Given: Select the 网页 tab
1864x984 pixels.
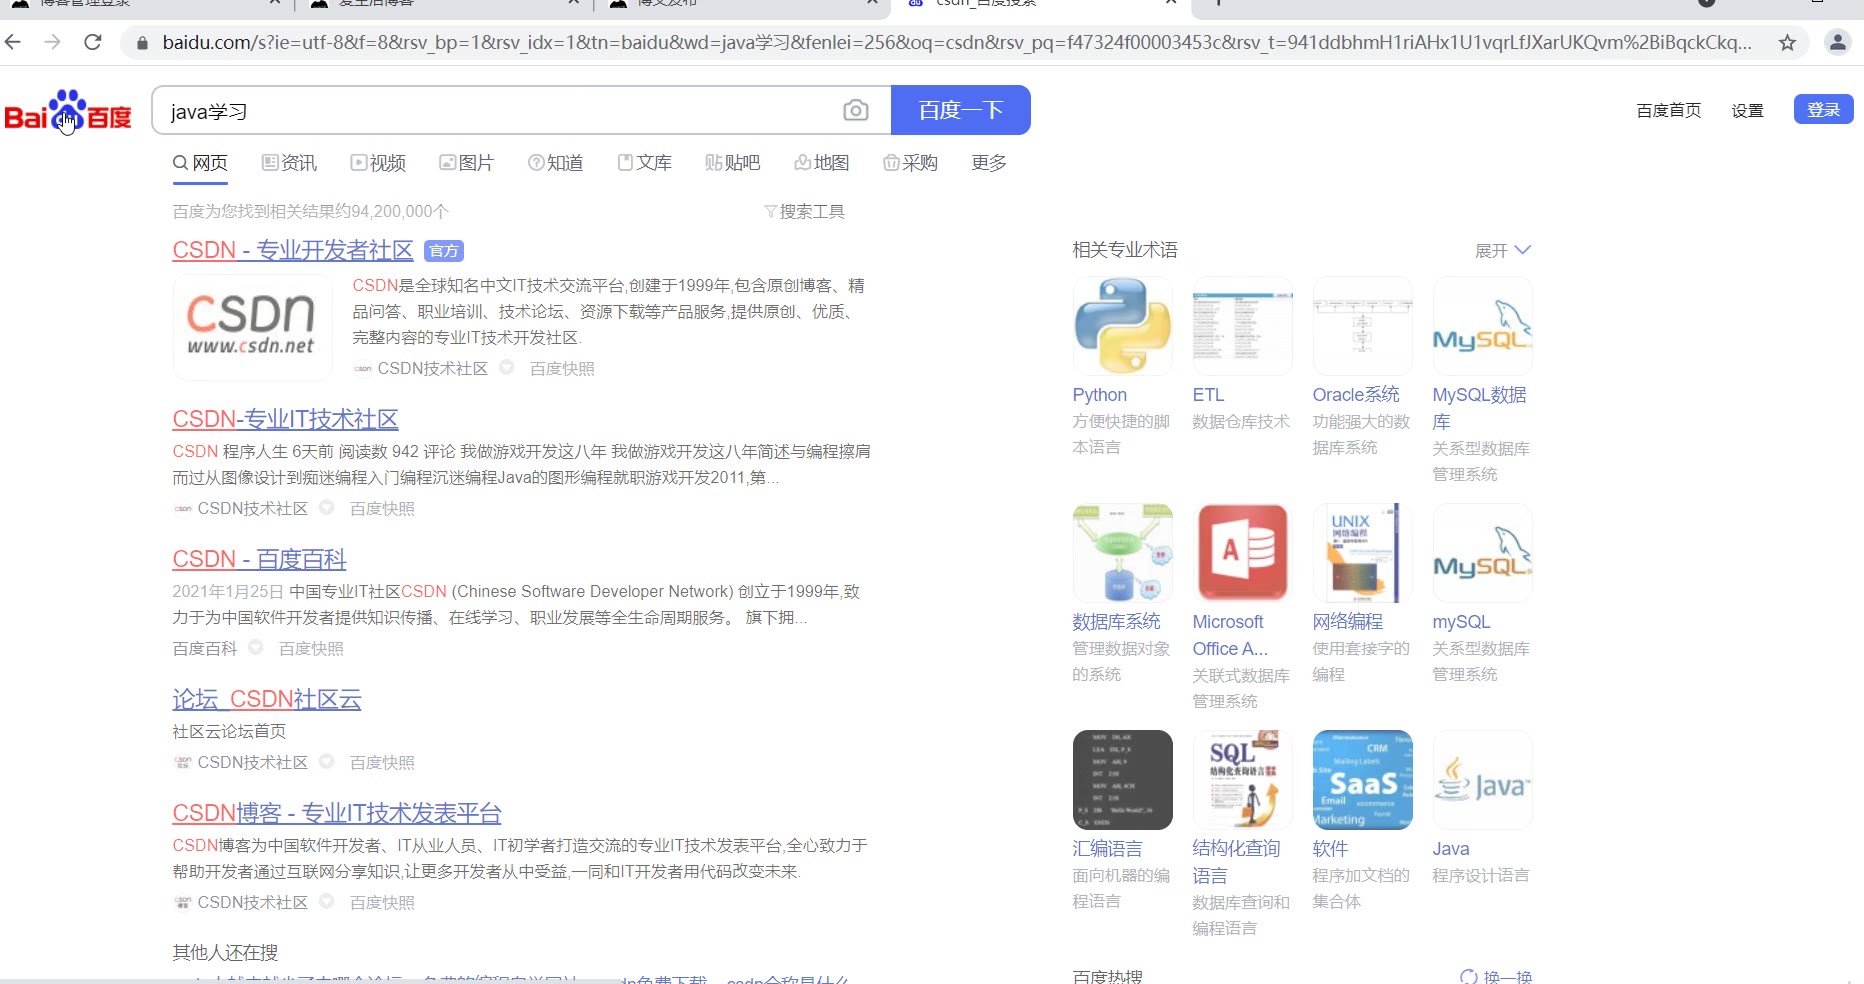Looking at the screenshot, I should (200, 163).
